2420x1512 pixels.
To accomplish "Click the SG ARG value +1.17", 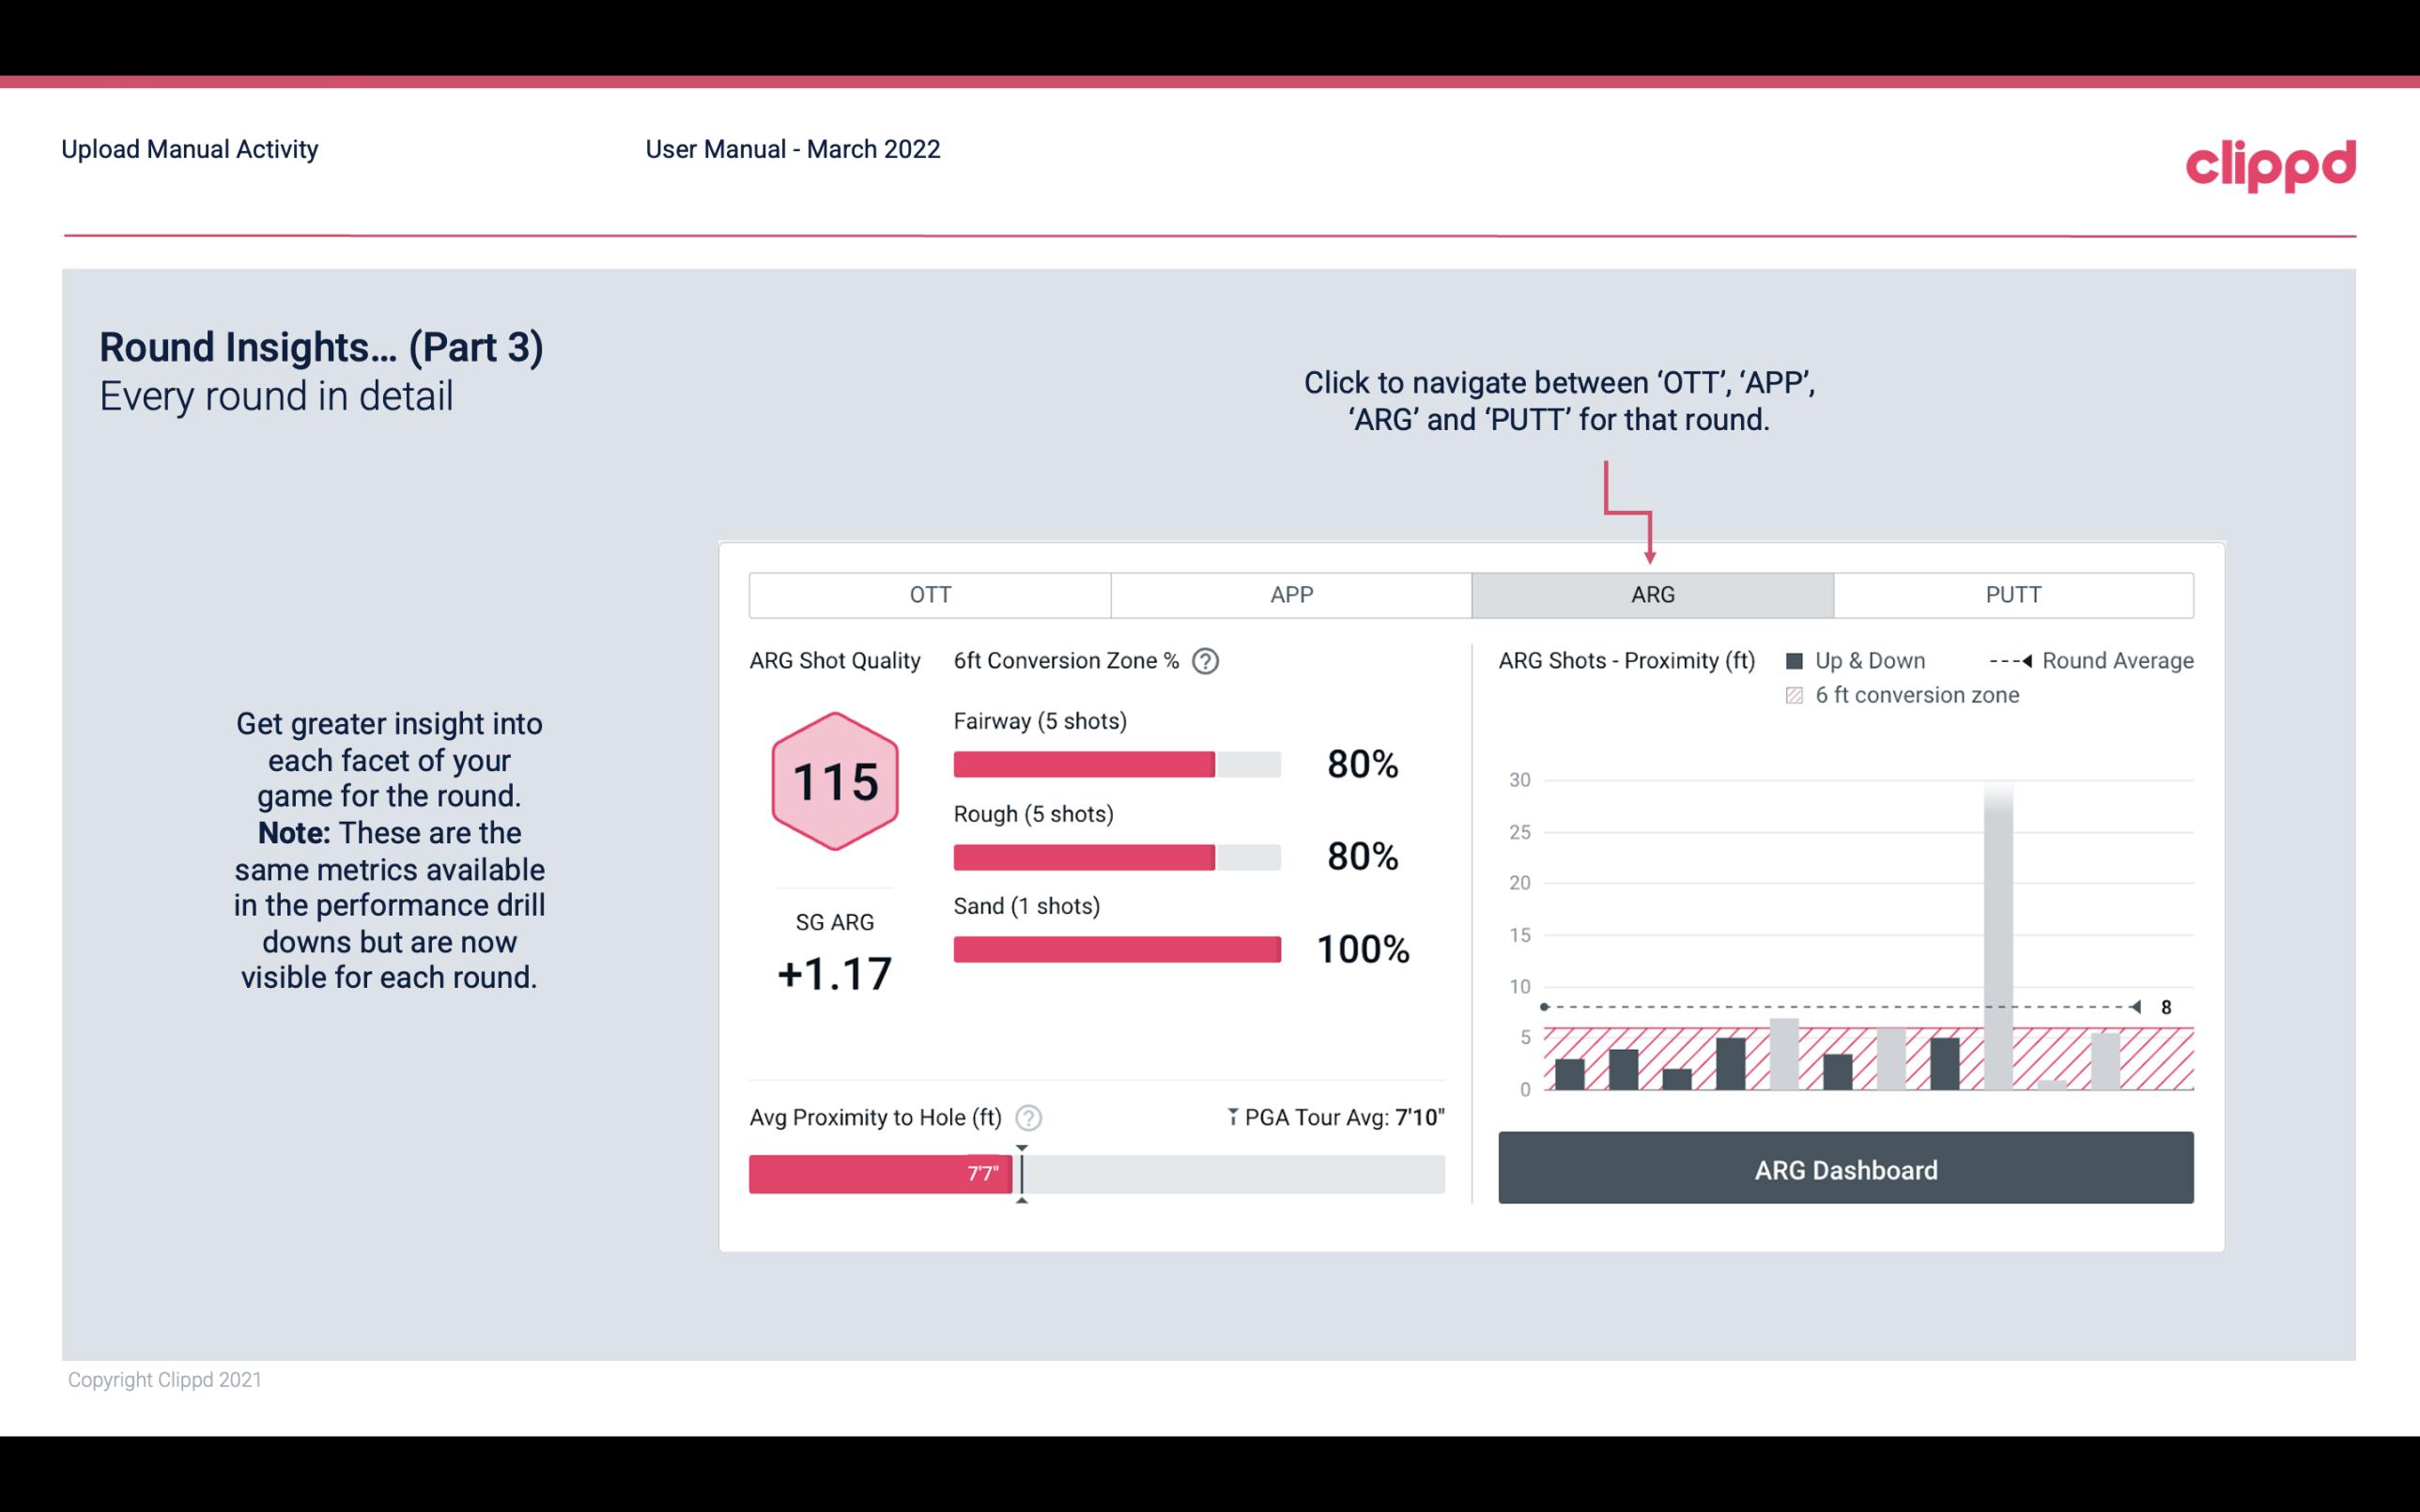I will (x=834, y=972).
